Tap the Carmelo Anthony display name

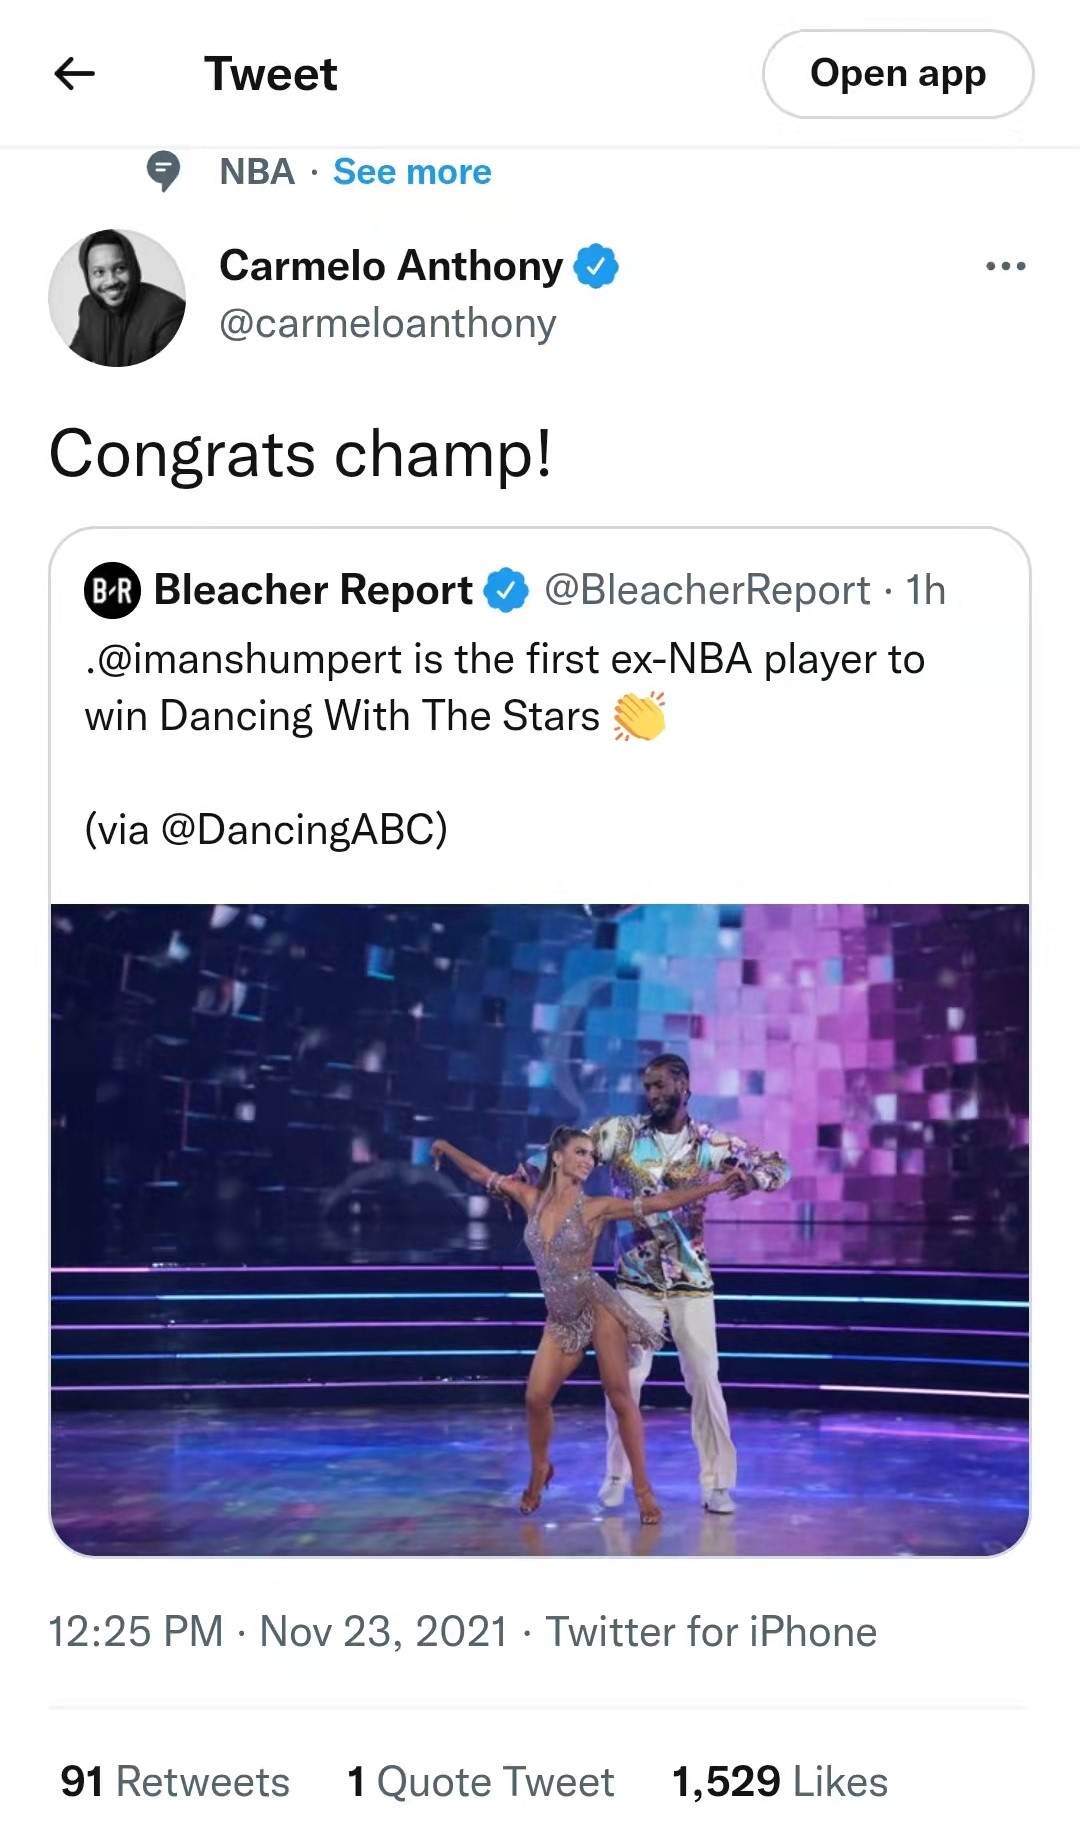pyautogui.click(x=391, y=266)
